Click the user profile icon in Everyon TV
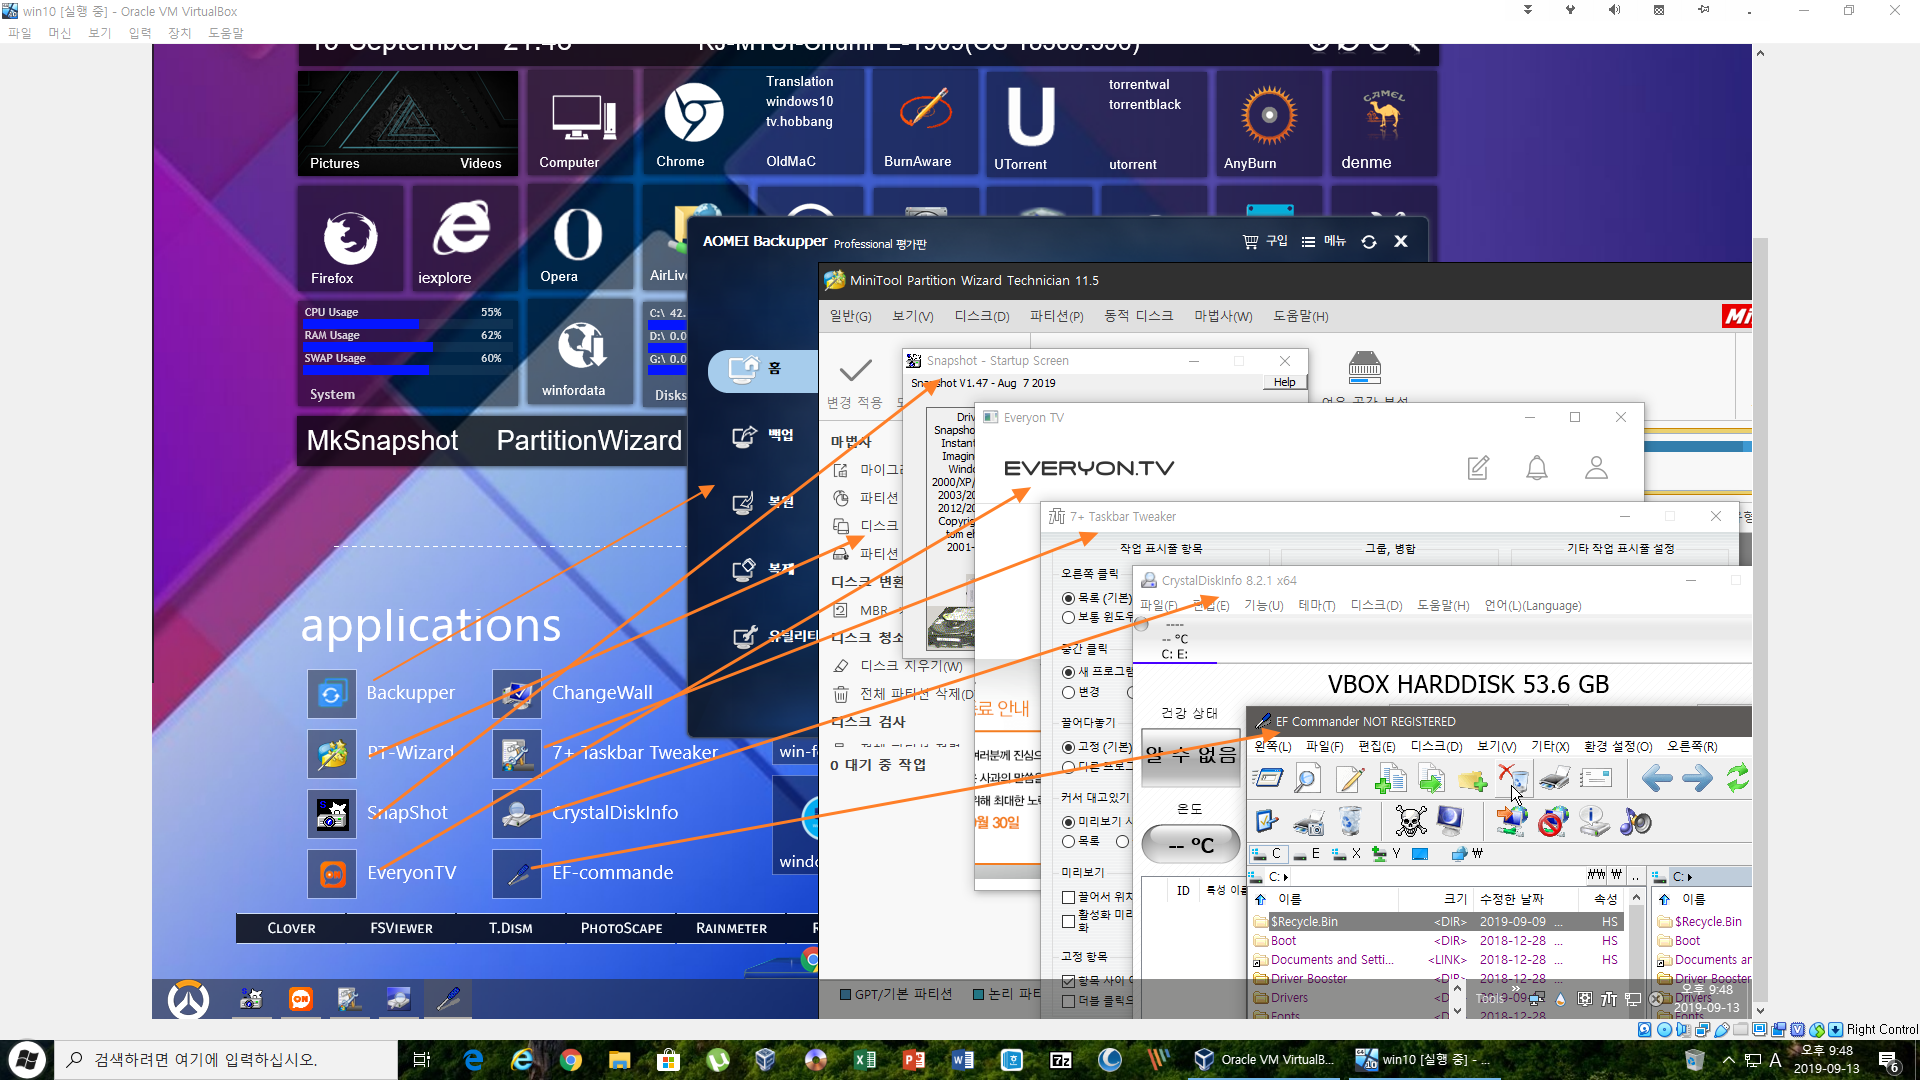The image size is (1920, 1080). tap(1596, 467)
